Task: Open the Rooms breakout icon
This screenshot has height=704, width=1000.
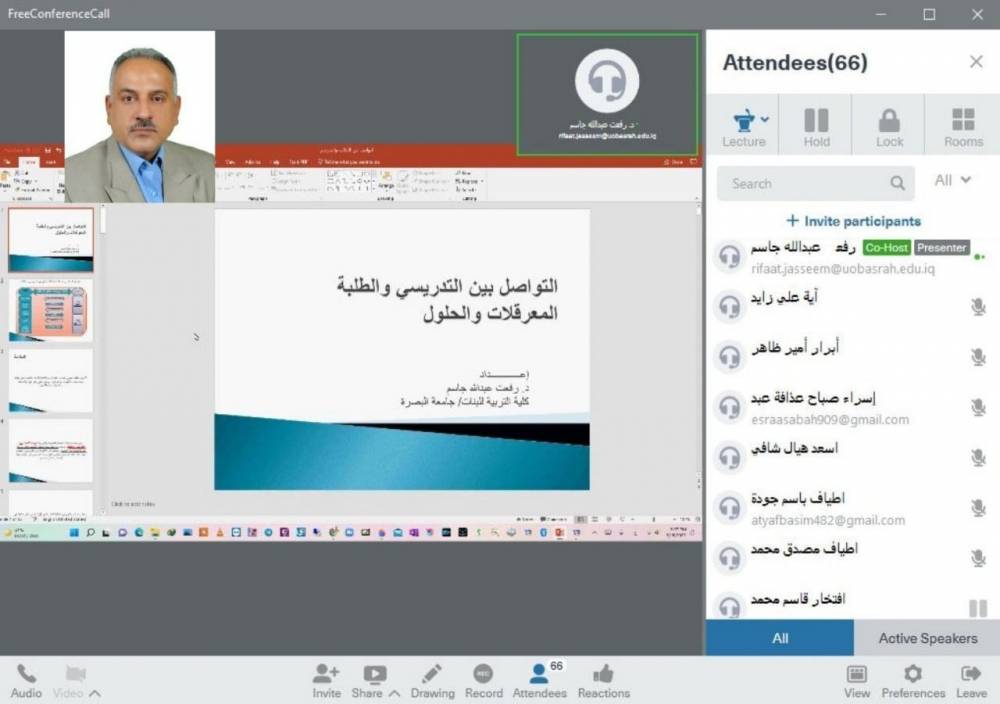Action: click(x=963, y=126)
